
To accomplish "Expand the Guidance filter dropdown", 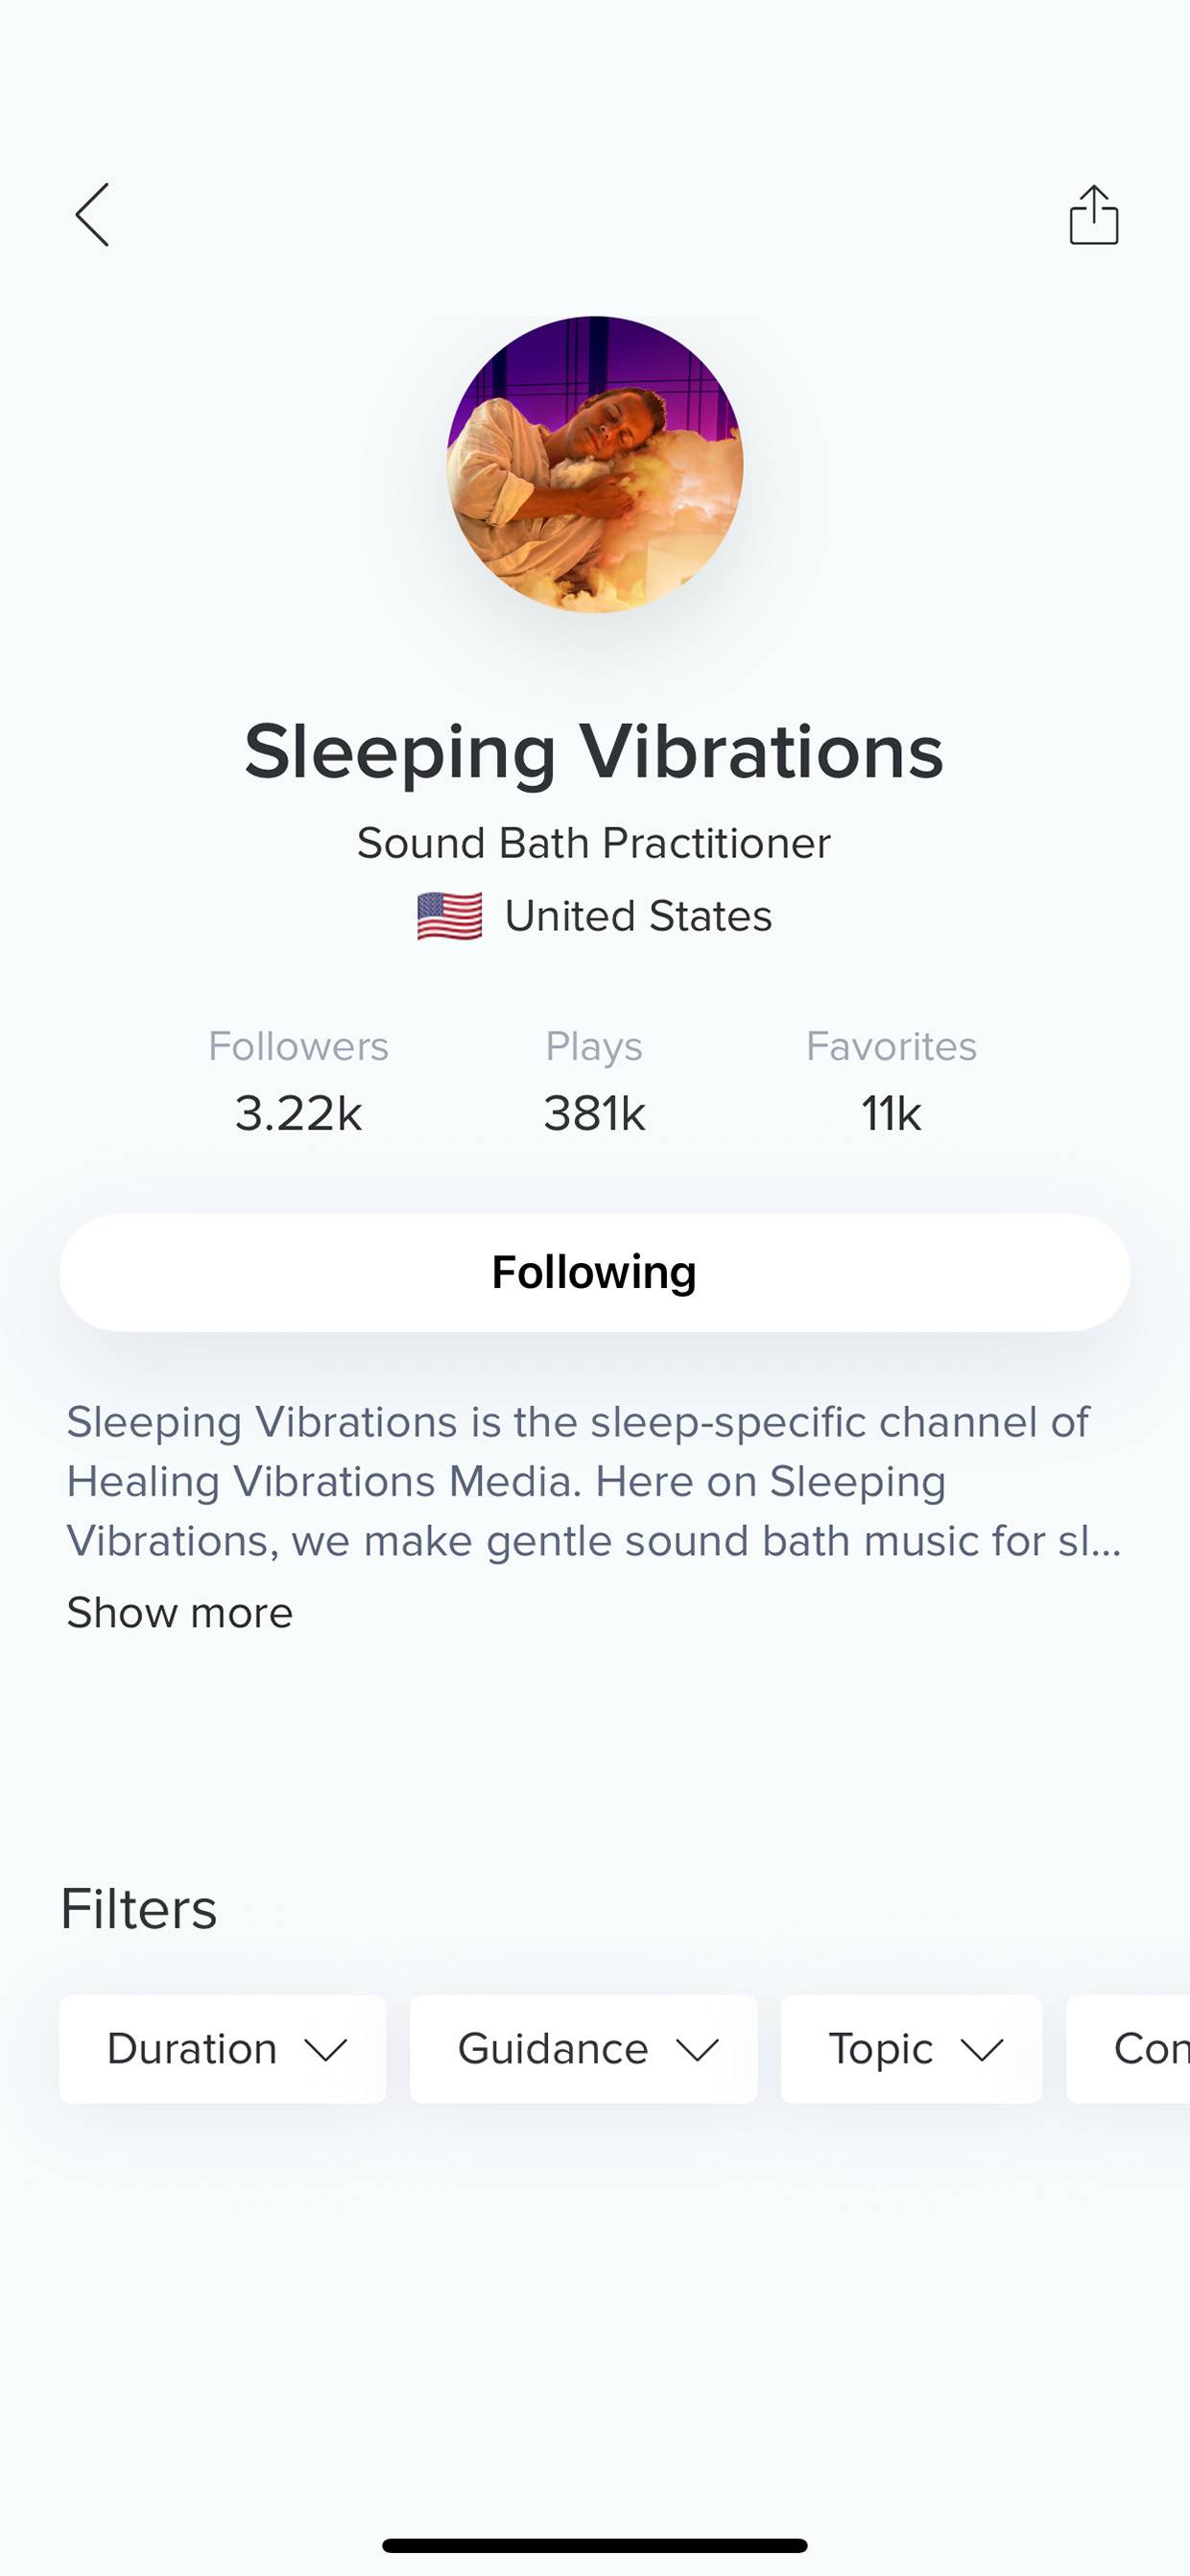I will (x=584, y=2049).
